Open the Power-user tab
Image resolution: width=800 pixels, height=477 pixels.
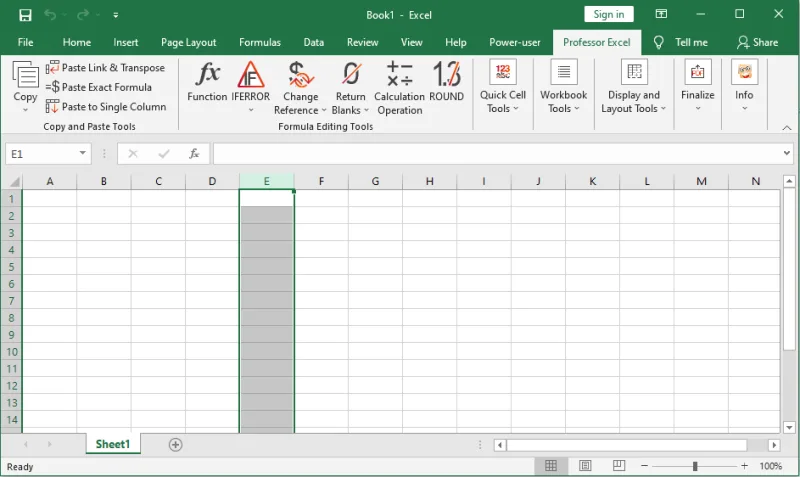pyautogui.click(x=514, y=42)
